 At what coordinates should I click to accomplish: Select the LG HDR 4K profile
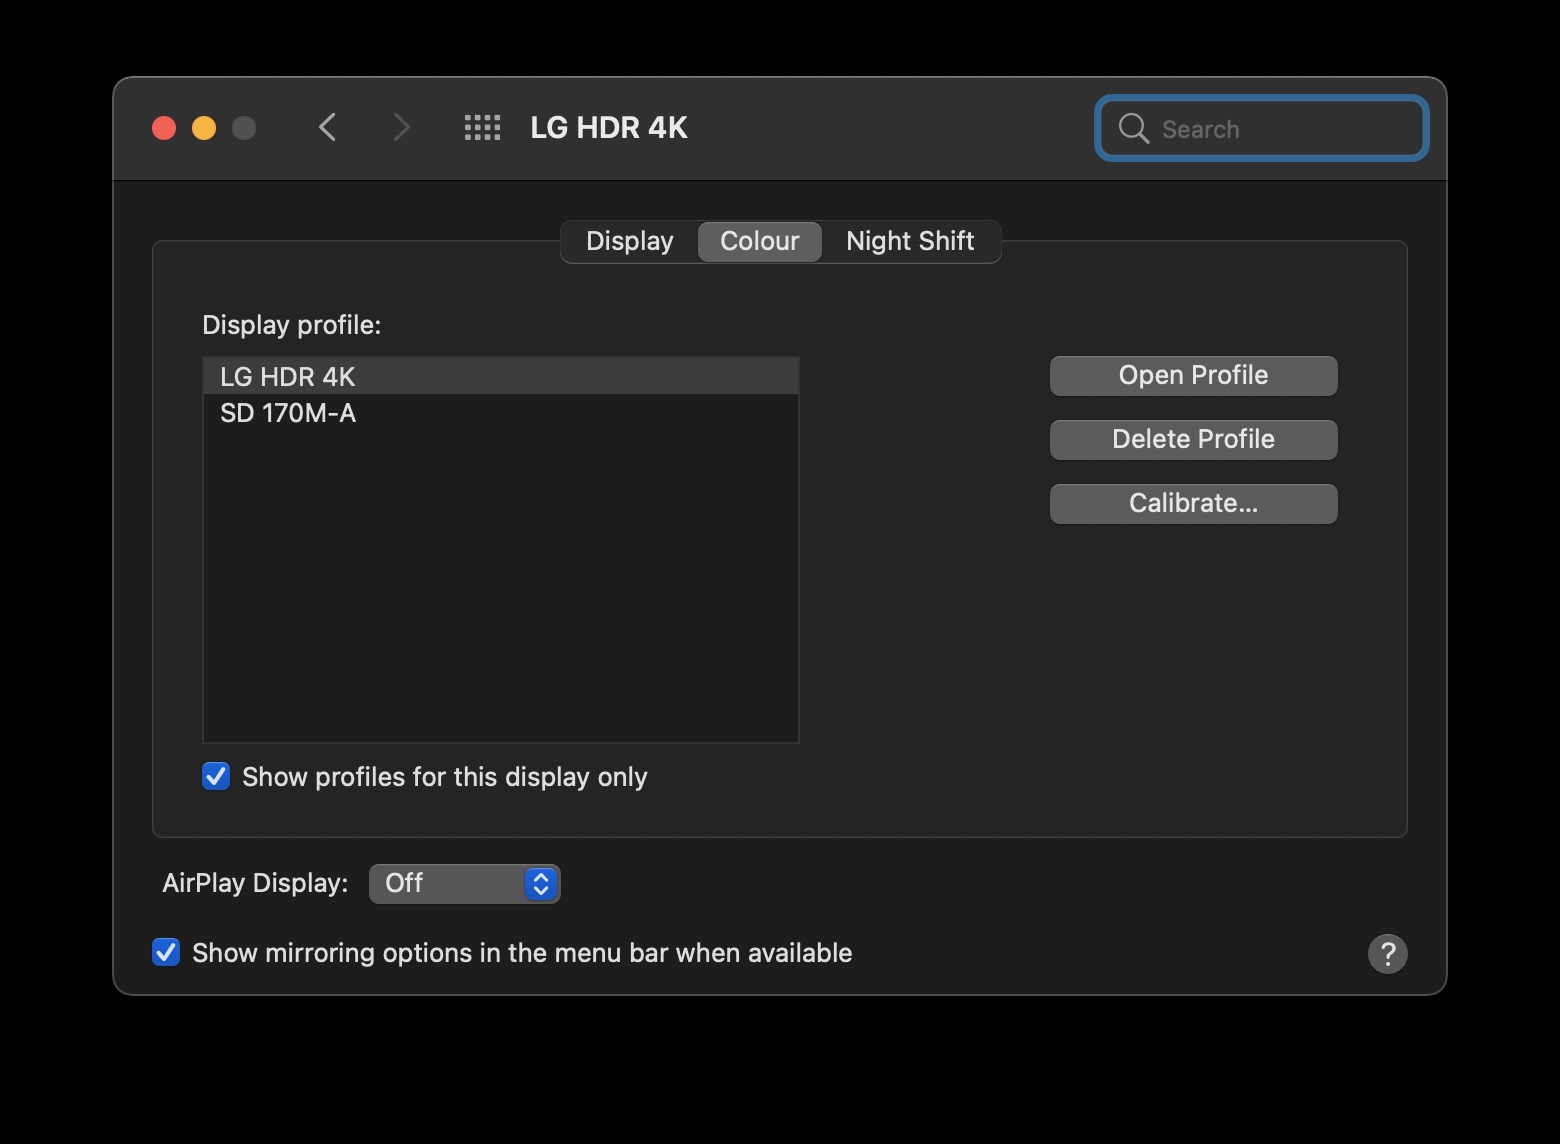(500, 376)
